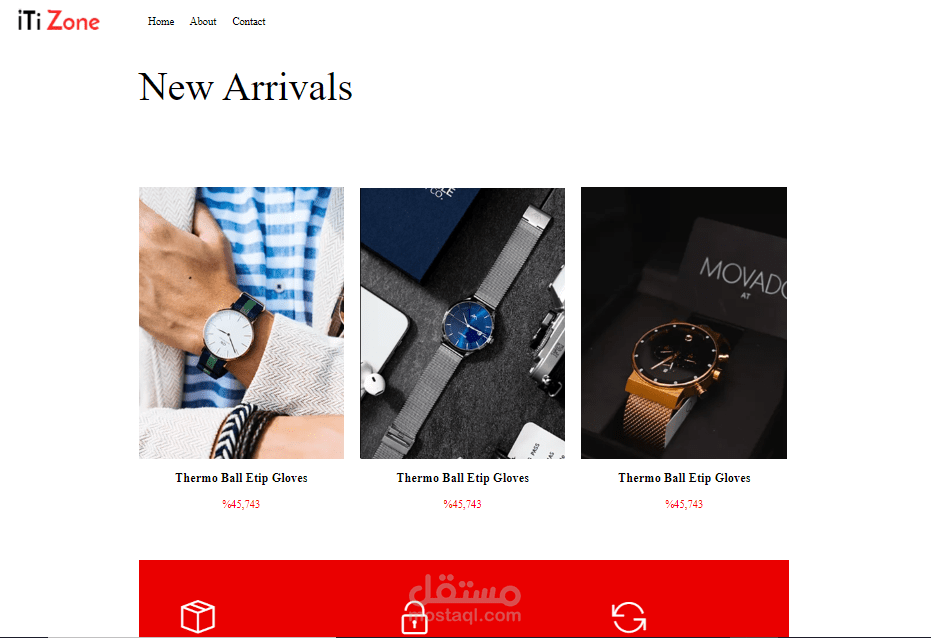This screenshot has width=931, height=638.
Task: Click first Thermo Ball Etip Gloves title
Action: pyautogui.click(x=242, y=478)
